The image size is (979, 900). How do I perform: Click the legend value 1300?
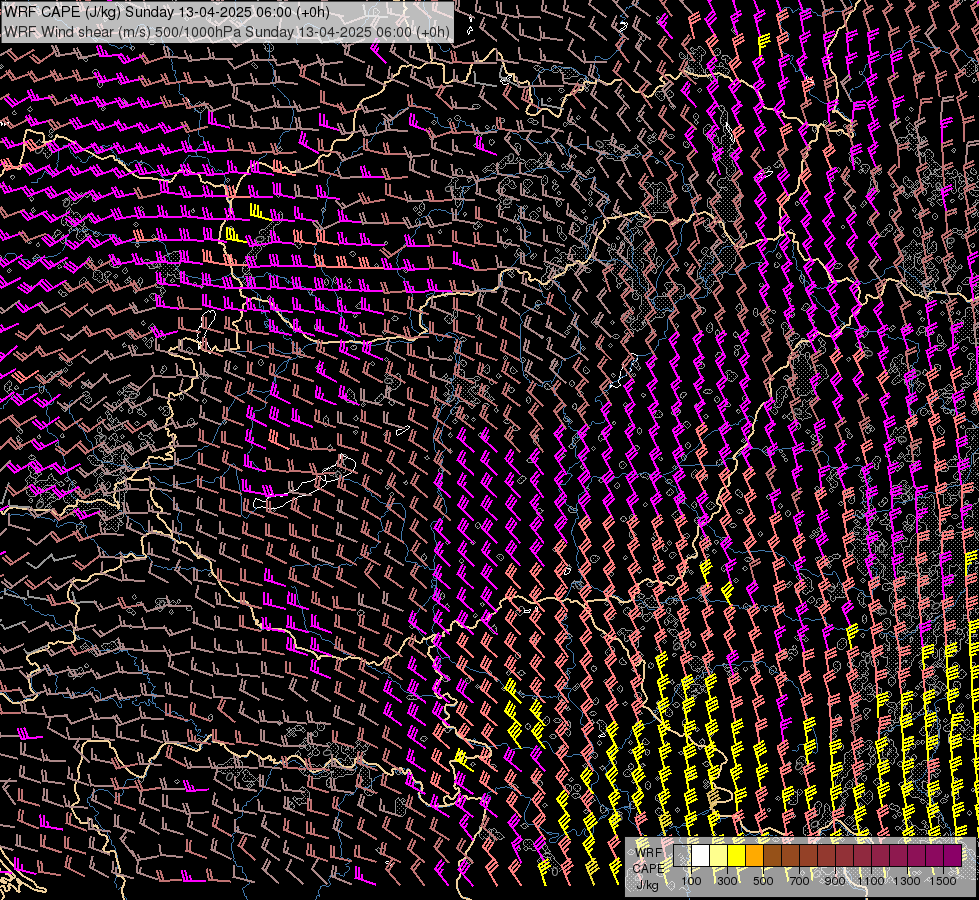(x=907, y=881)
